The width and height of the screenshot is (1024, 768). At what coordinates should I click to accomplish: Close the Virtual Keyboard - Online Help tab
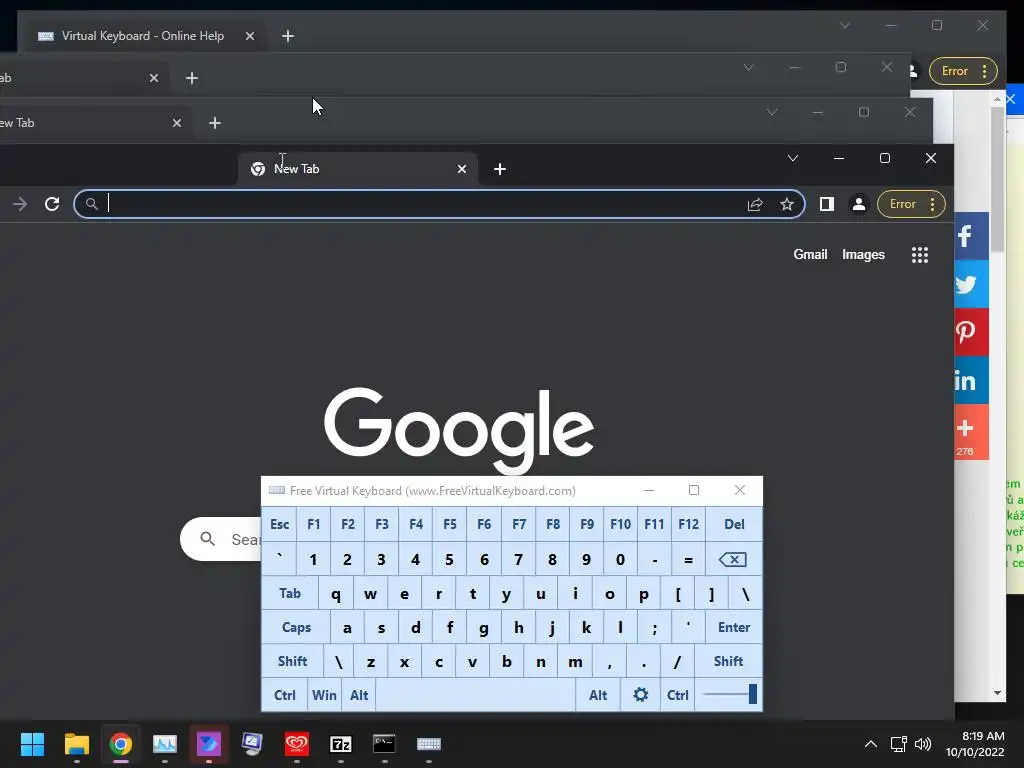pos(249,37)
